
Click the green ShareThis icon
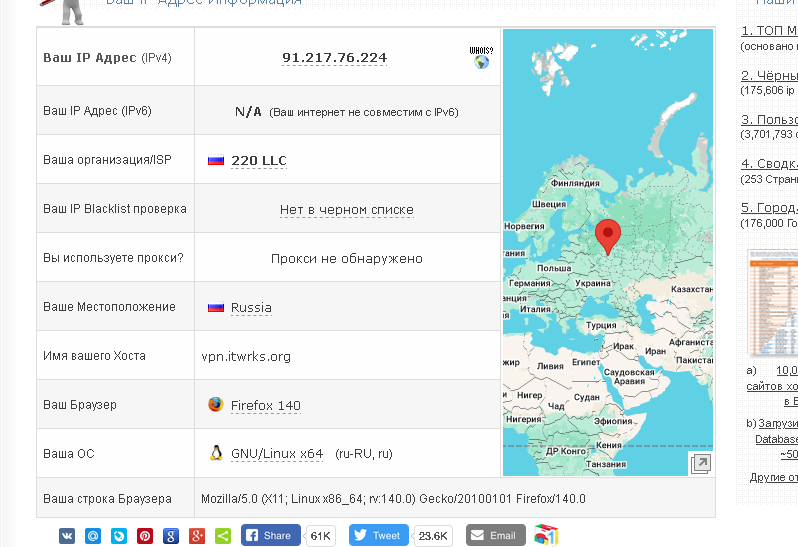pyautogui.click(x=223, y=536)
